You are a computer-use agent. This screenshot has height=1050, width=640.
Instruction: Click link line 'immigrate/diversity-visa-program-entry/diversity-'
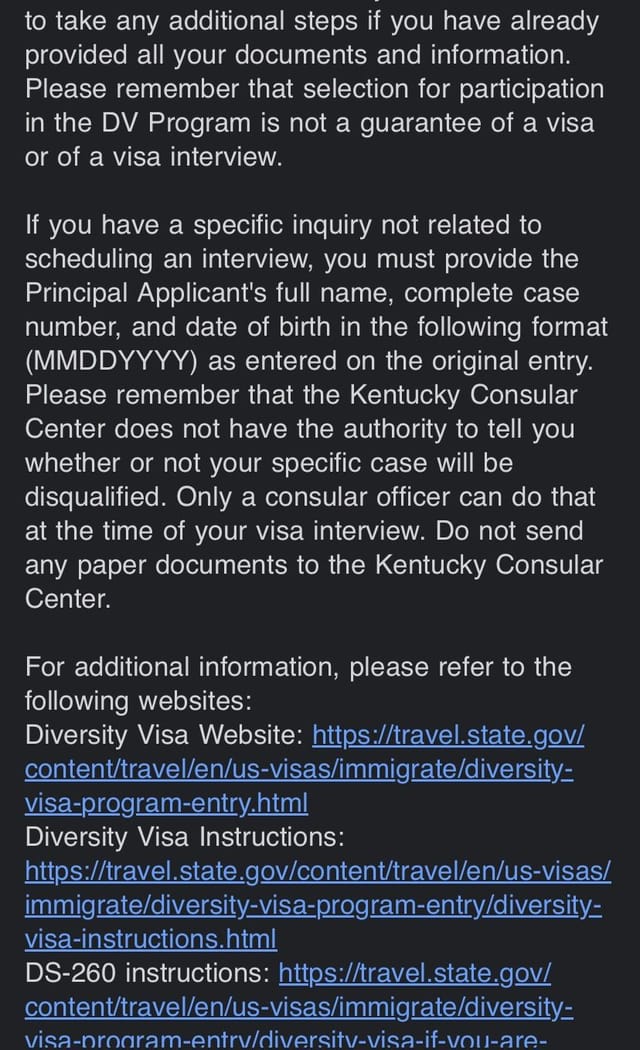pos(313,905)
